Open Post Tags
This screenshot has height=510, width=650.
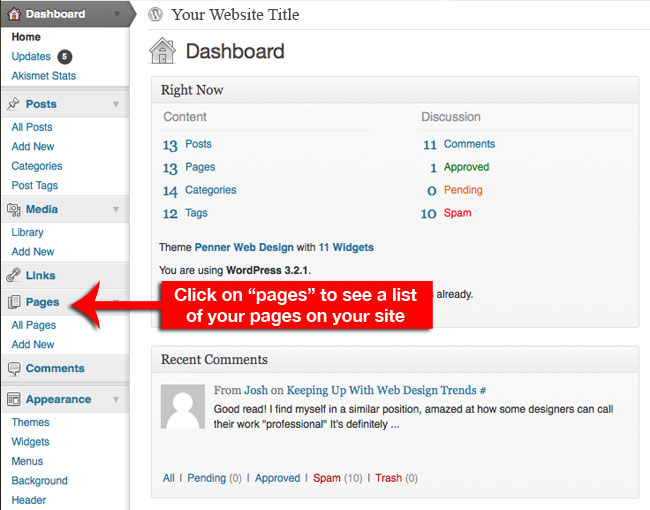[x=35, y=185]
